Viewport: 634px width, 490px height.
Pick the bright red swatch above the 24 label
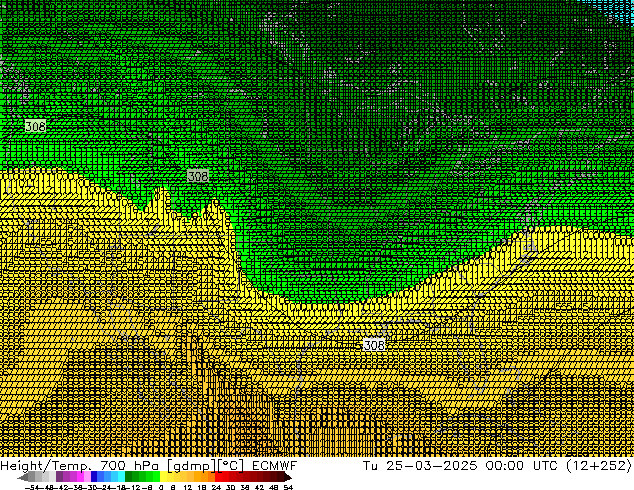click(x=218, y=477)
